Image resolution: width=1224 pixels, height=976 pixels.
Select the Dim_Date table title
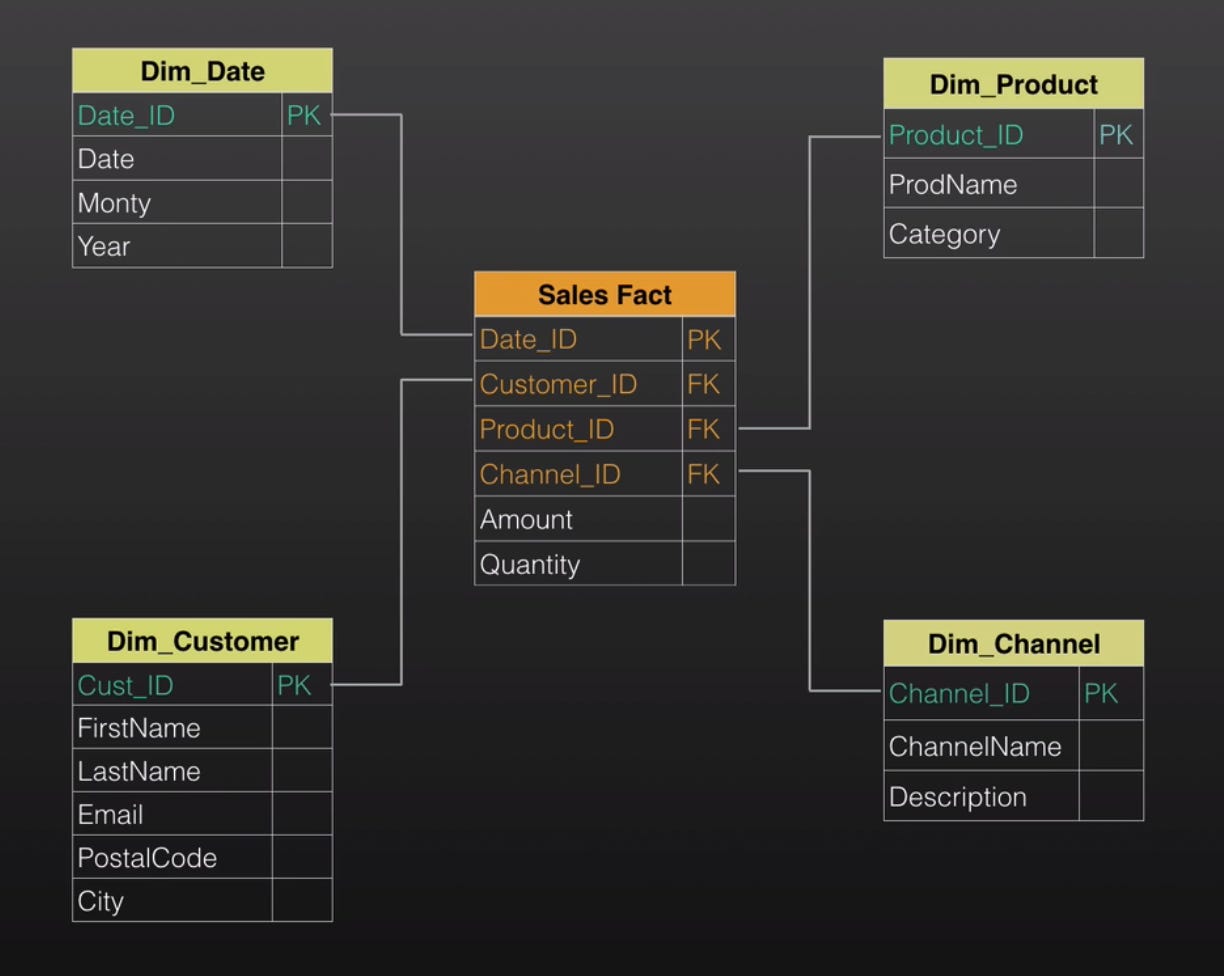201,70
